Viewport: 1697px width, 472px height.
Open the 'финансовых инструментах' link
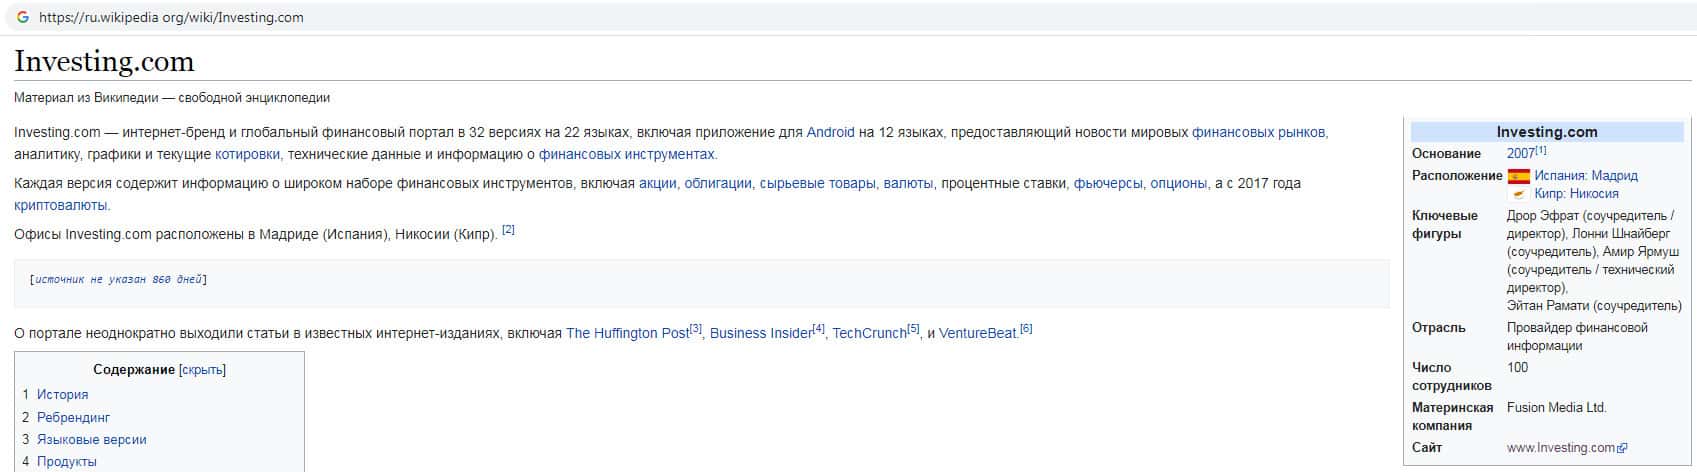click(627, 154)
